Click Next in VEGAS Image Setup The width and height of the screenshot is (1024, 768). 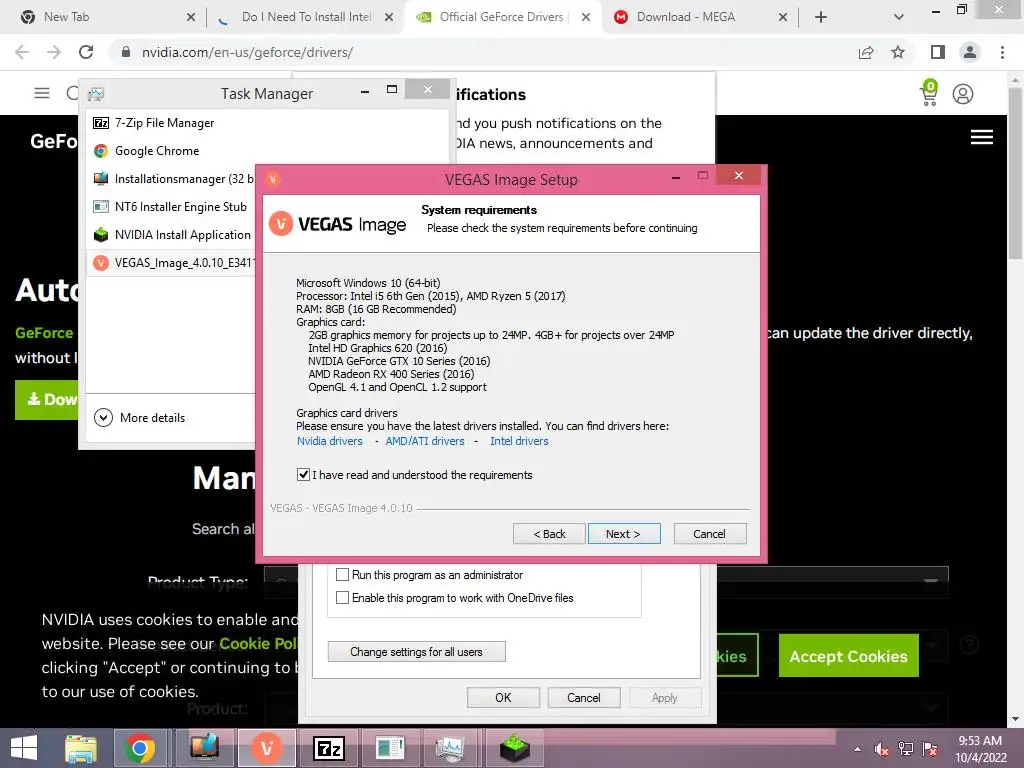pos(624,534)
